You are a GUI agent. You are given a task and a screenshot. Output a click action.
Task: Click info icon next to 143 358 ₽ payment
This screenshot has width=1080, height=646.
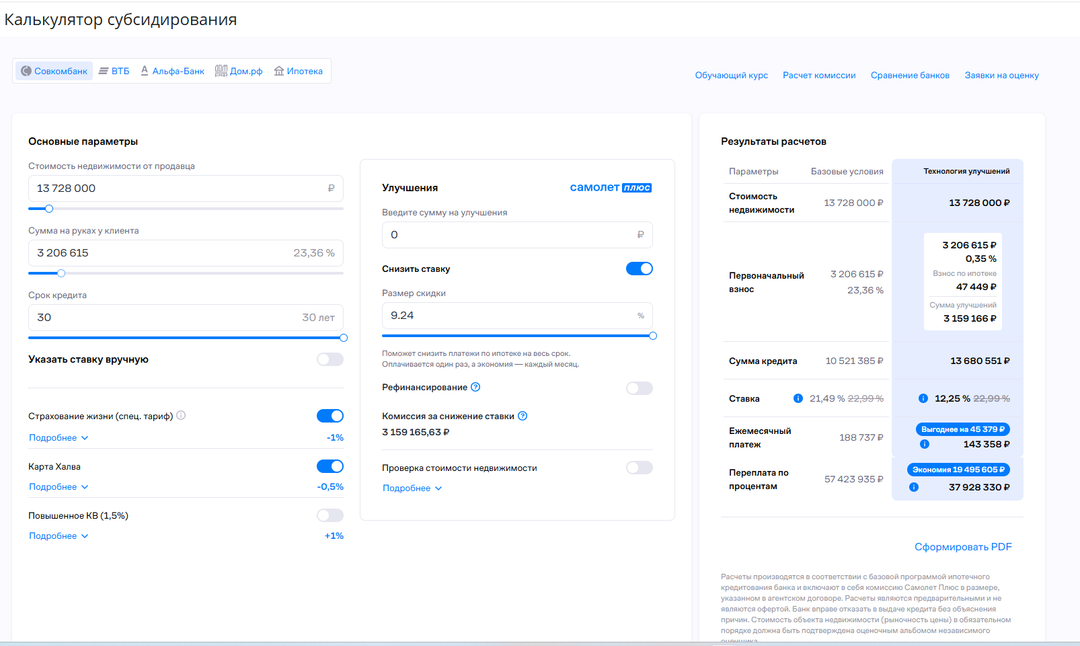coord(924,444)
